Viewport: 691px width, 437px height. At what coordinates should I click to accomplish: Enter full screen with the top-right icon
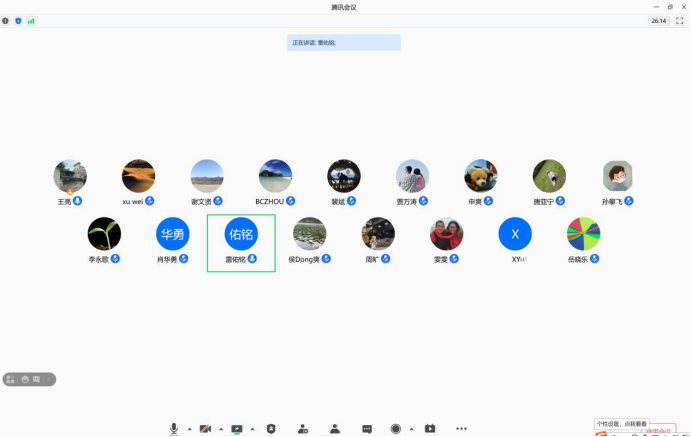click(x=680, y=20)
